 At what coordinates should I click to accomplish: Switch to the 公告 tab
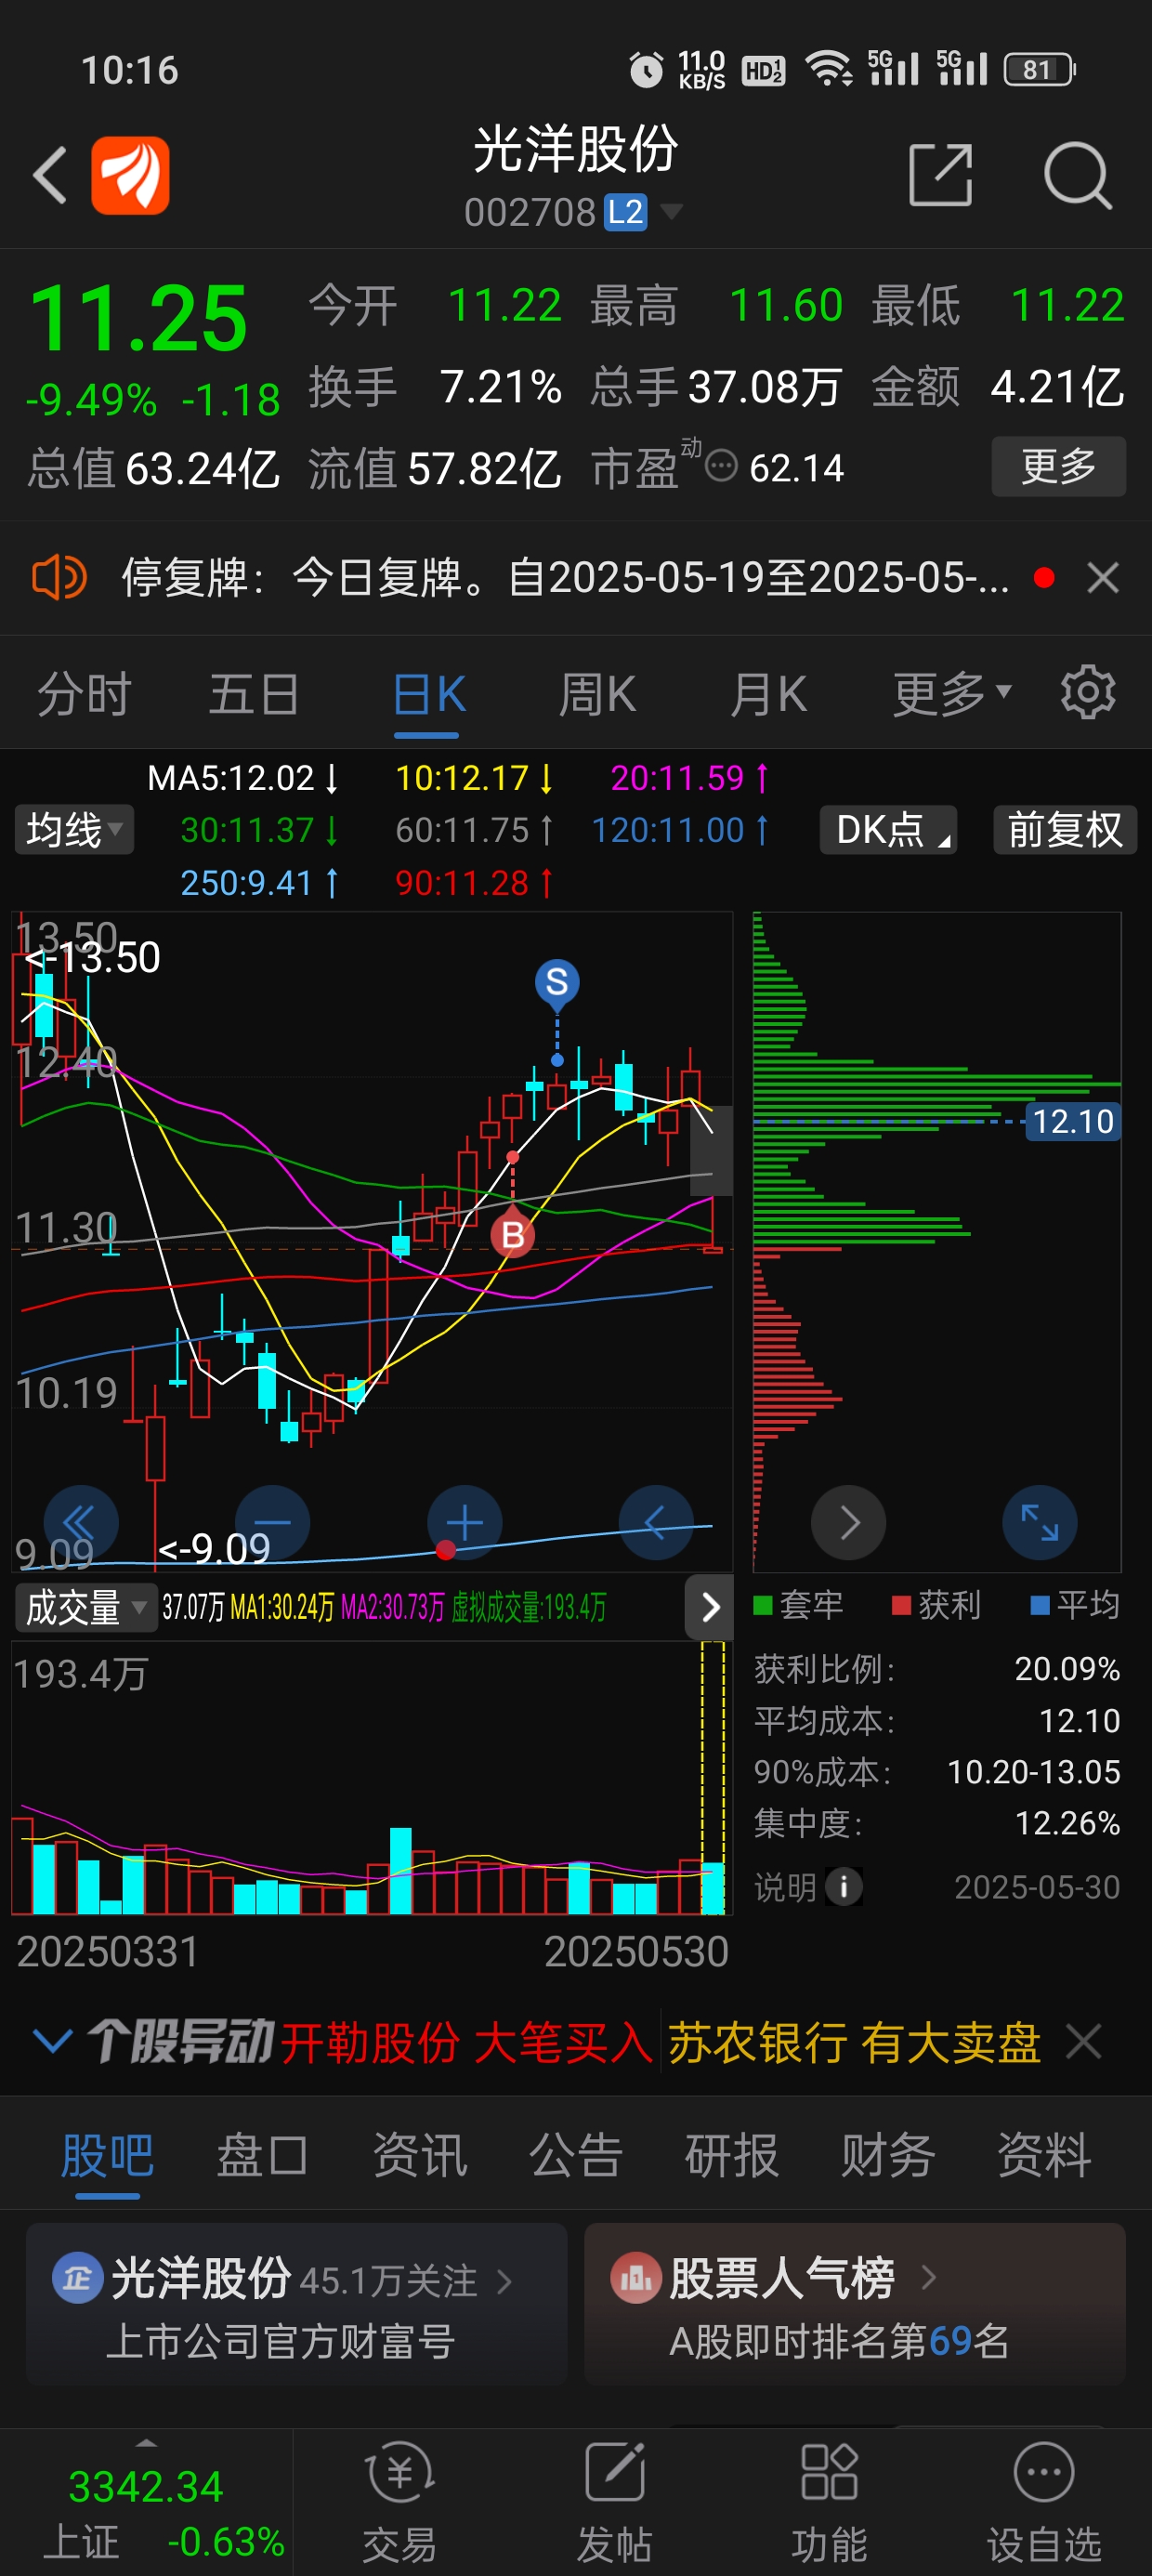pos(576,2155)
